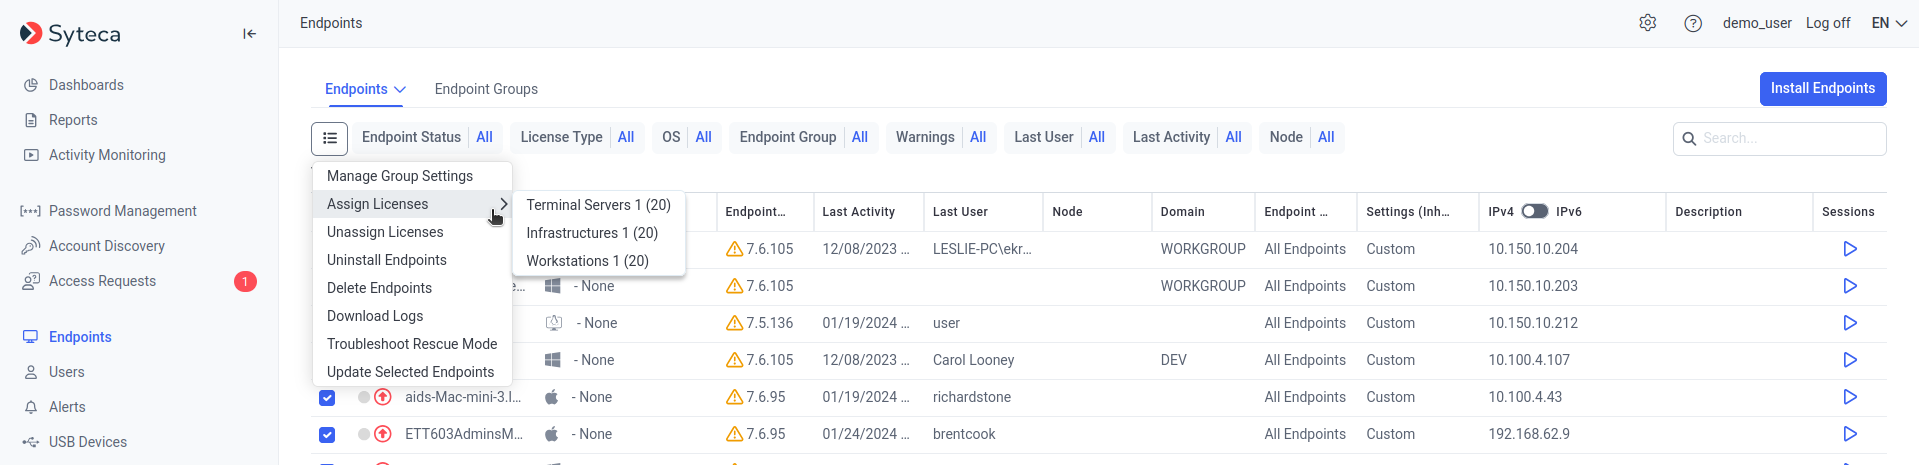The width and height of the screenshot is (1919, 465).
Task: Focus the Search input field
Action: (1780, 139)
